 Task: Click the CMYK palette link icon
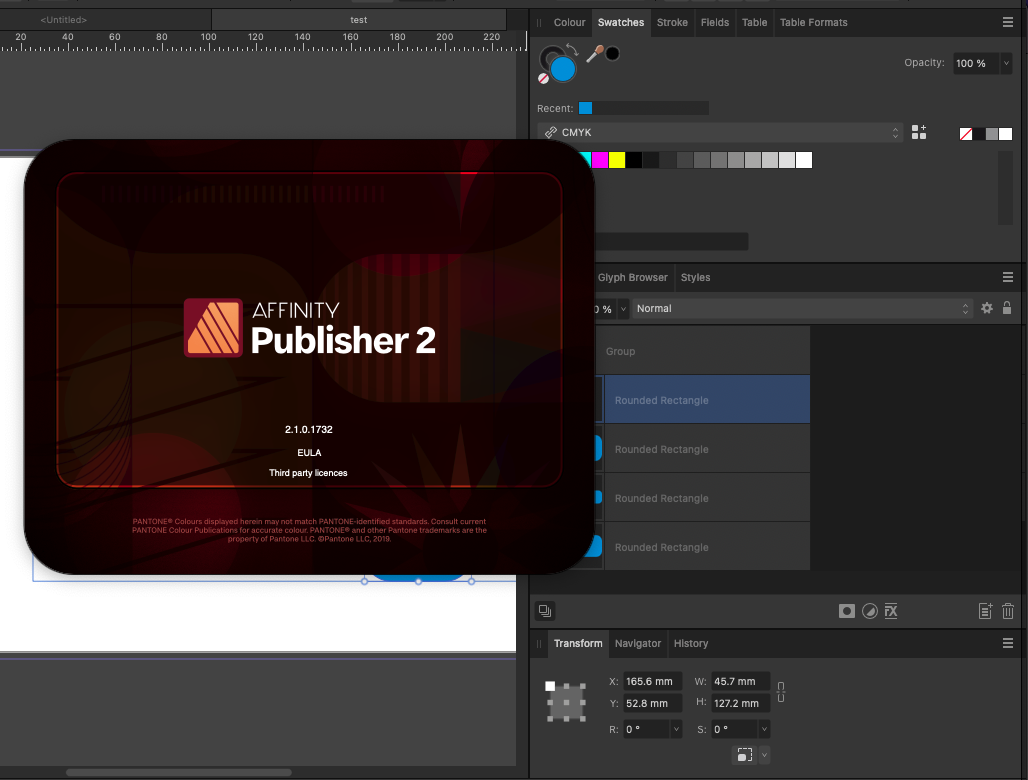pyautogui.click(x=551, y=132)
